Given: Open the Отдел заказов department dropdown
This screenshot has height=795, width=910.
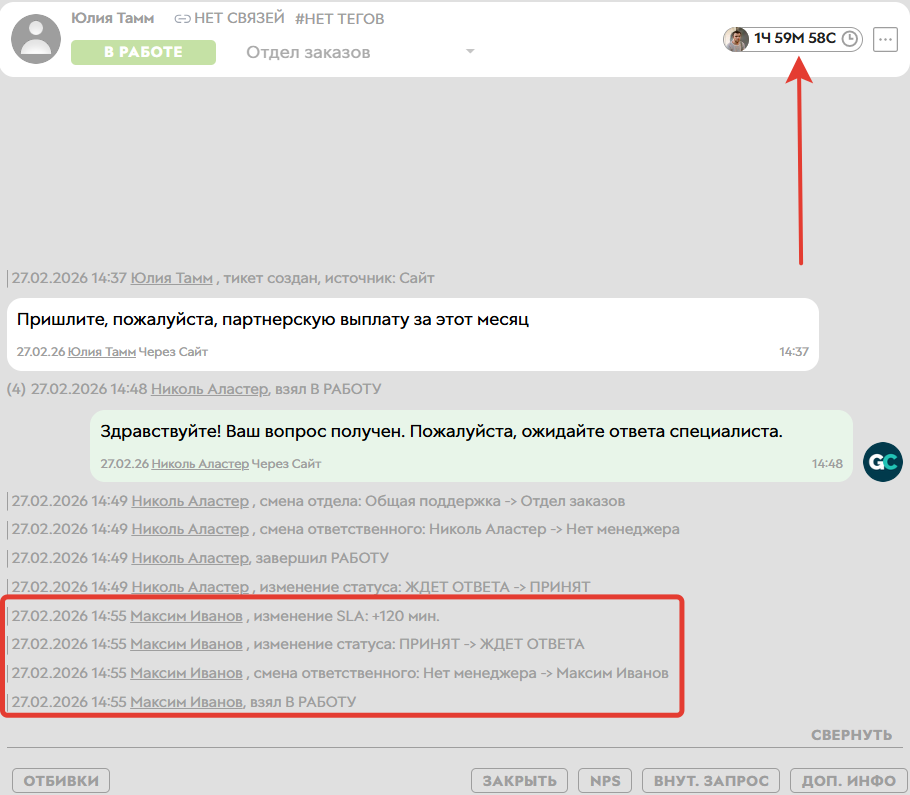Looking at the screenshot, I should click(360, 52).
